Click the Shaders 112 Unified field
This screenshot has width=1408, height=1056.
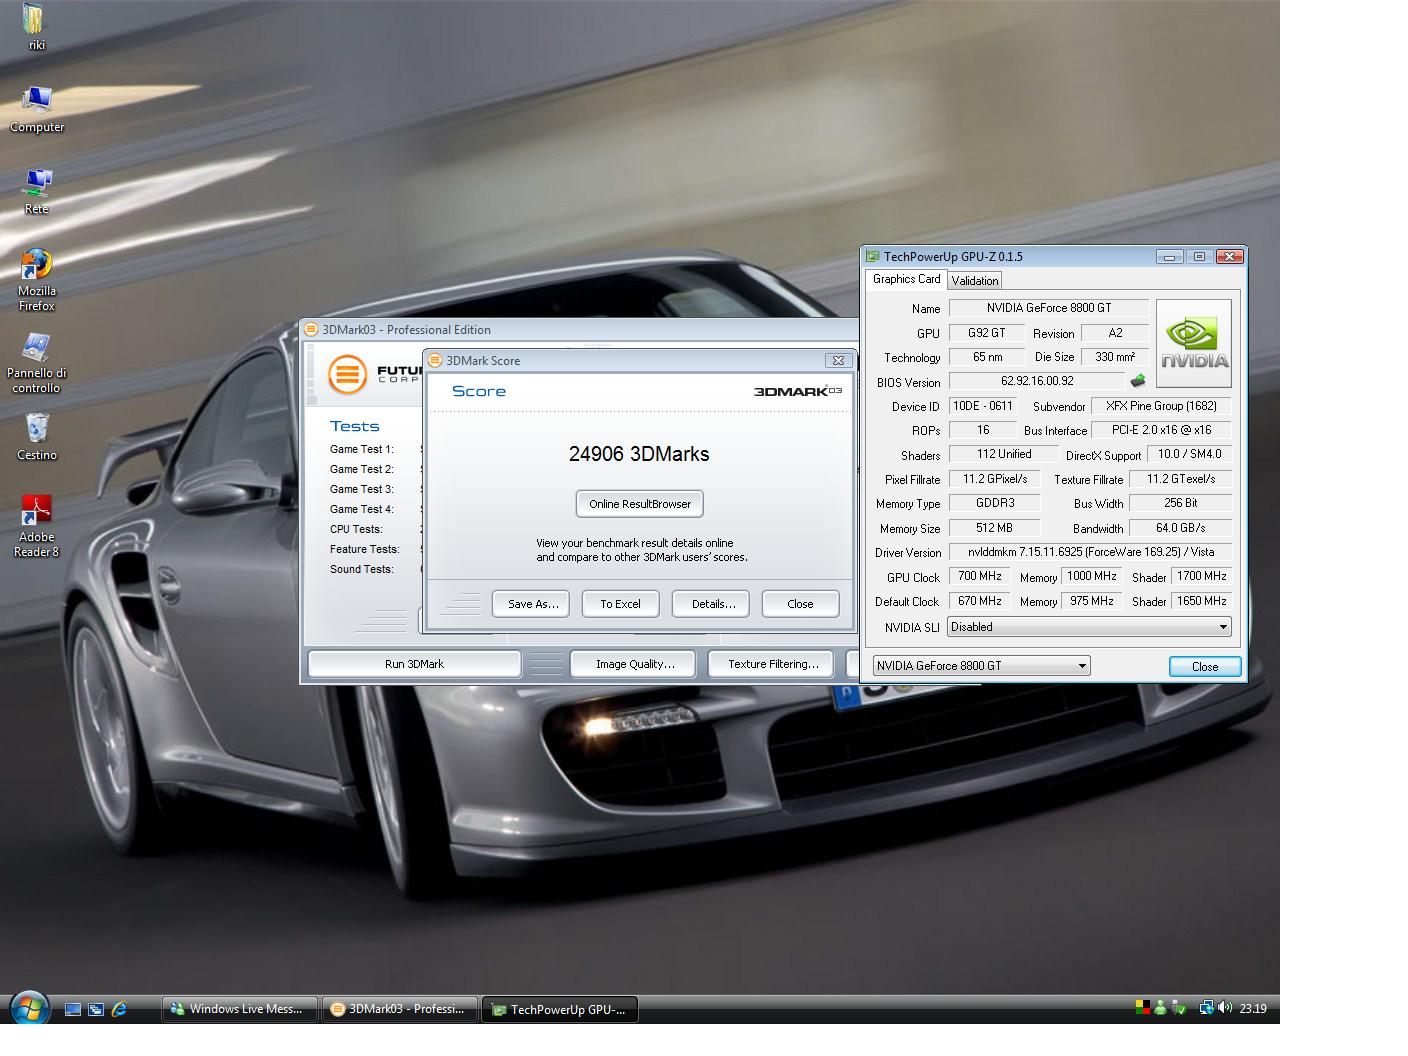1004,454
